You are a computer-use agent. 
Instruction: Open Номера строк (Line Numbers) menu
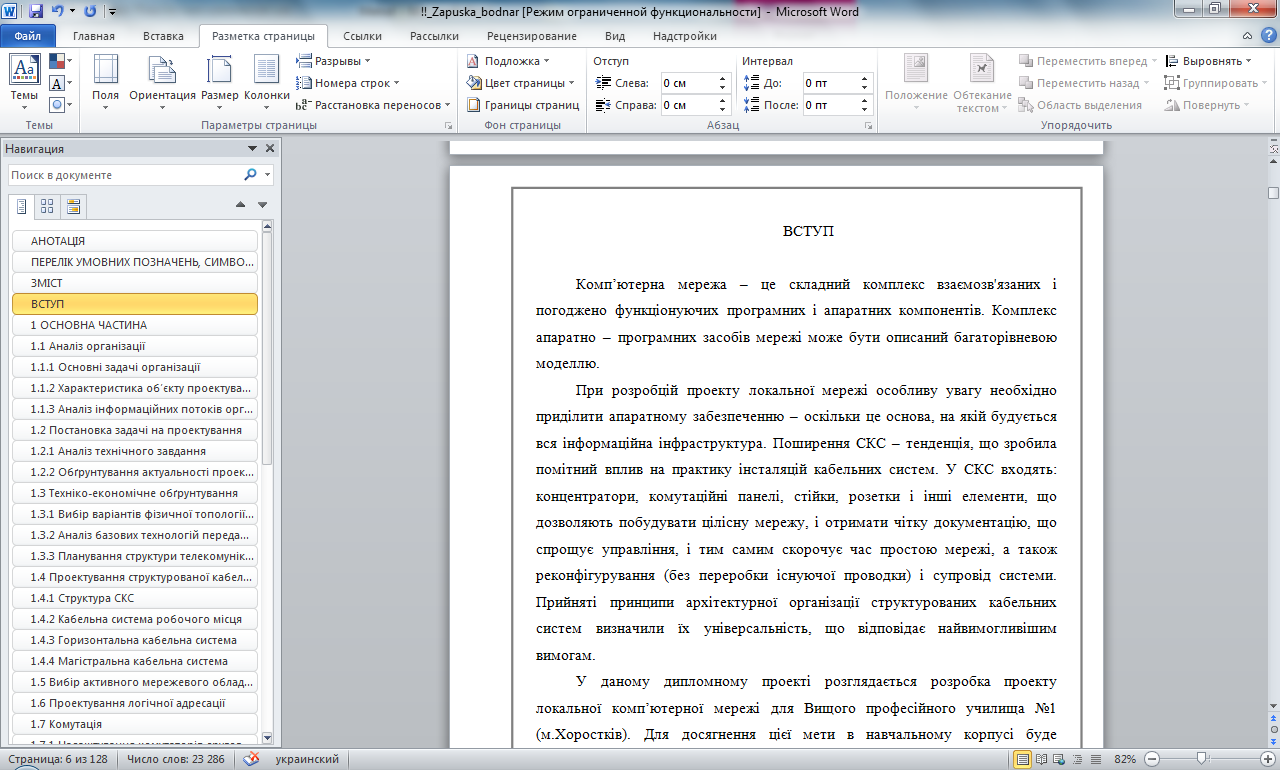coord(348,83)
